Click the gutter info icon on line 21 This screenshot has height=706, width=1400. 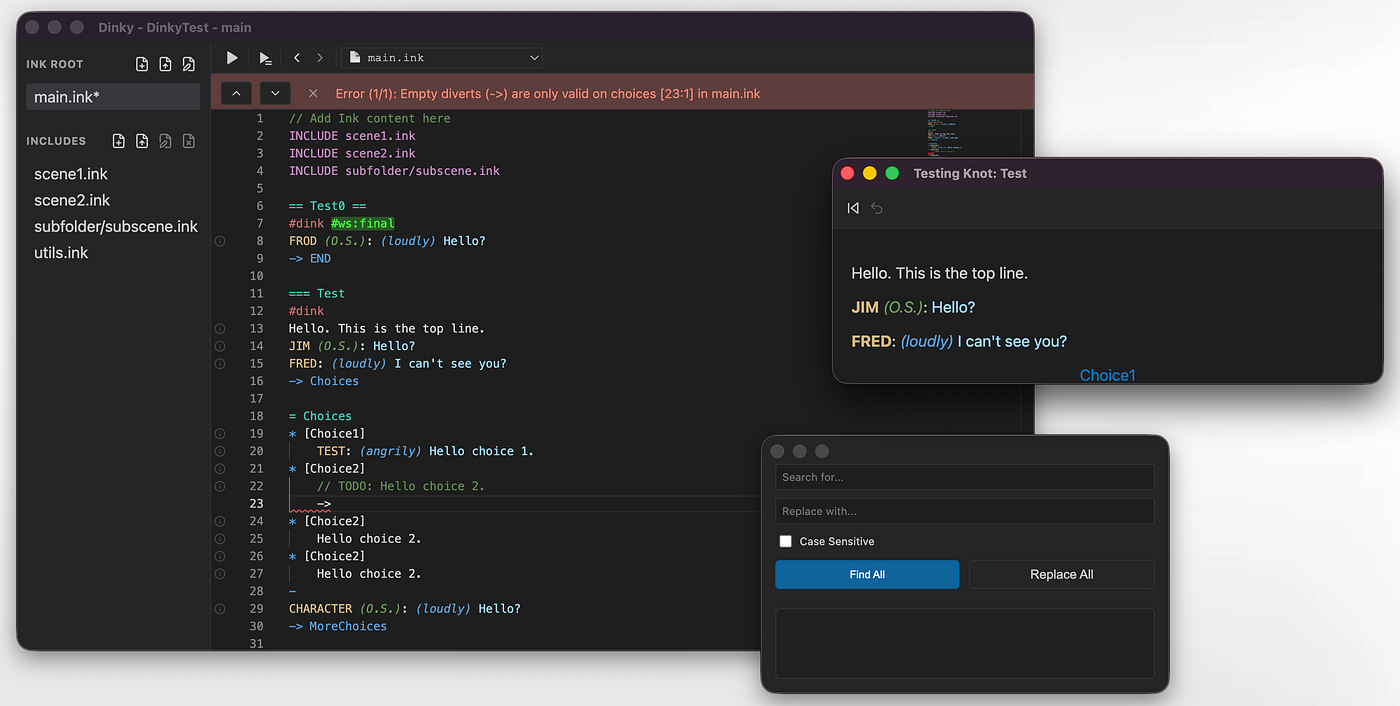point(220,468)
